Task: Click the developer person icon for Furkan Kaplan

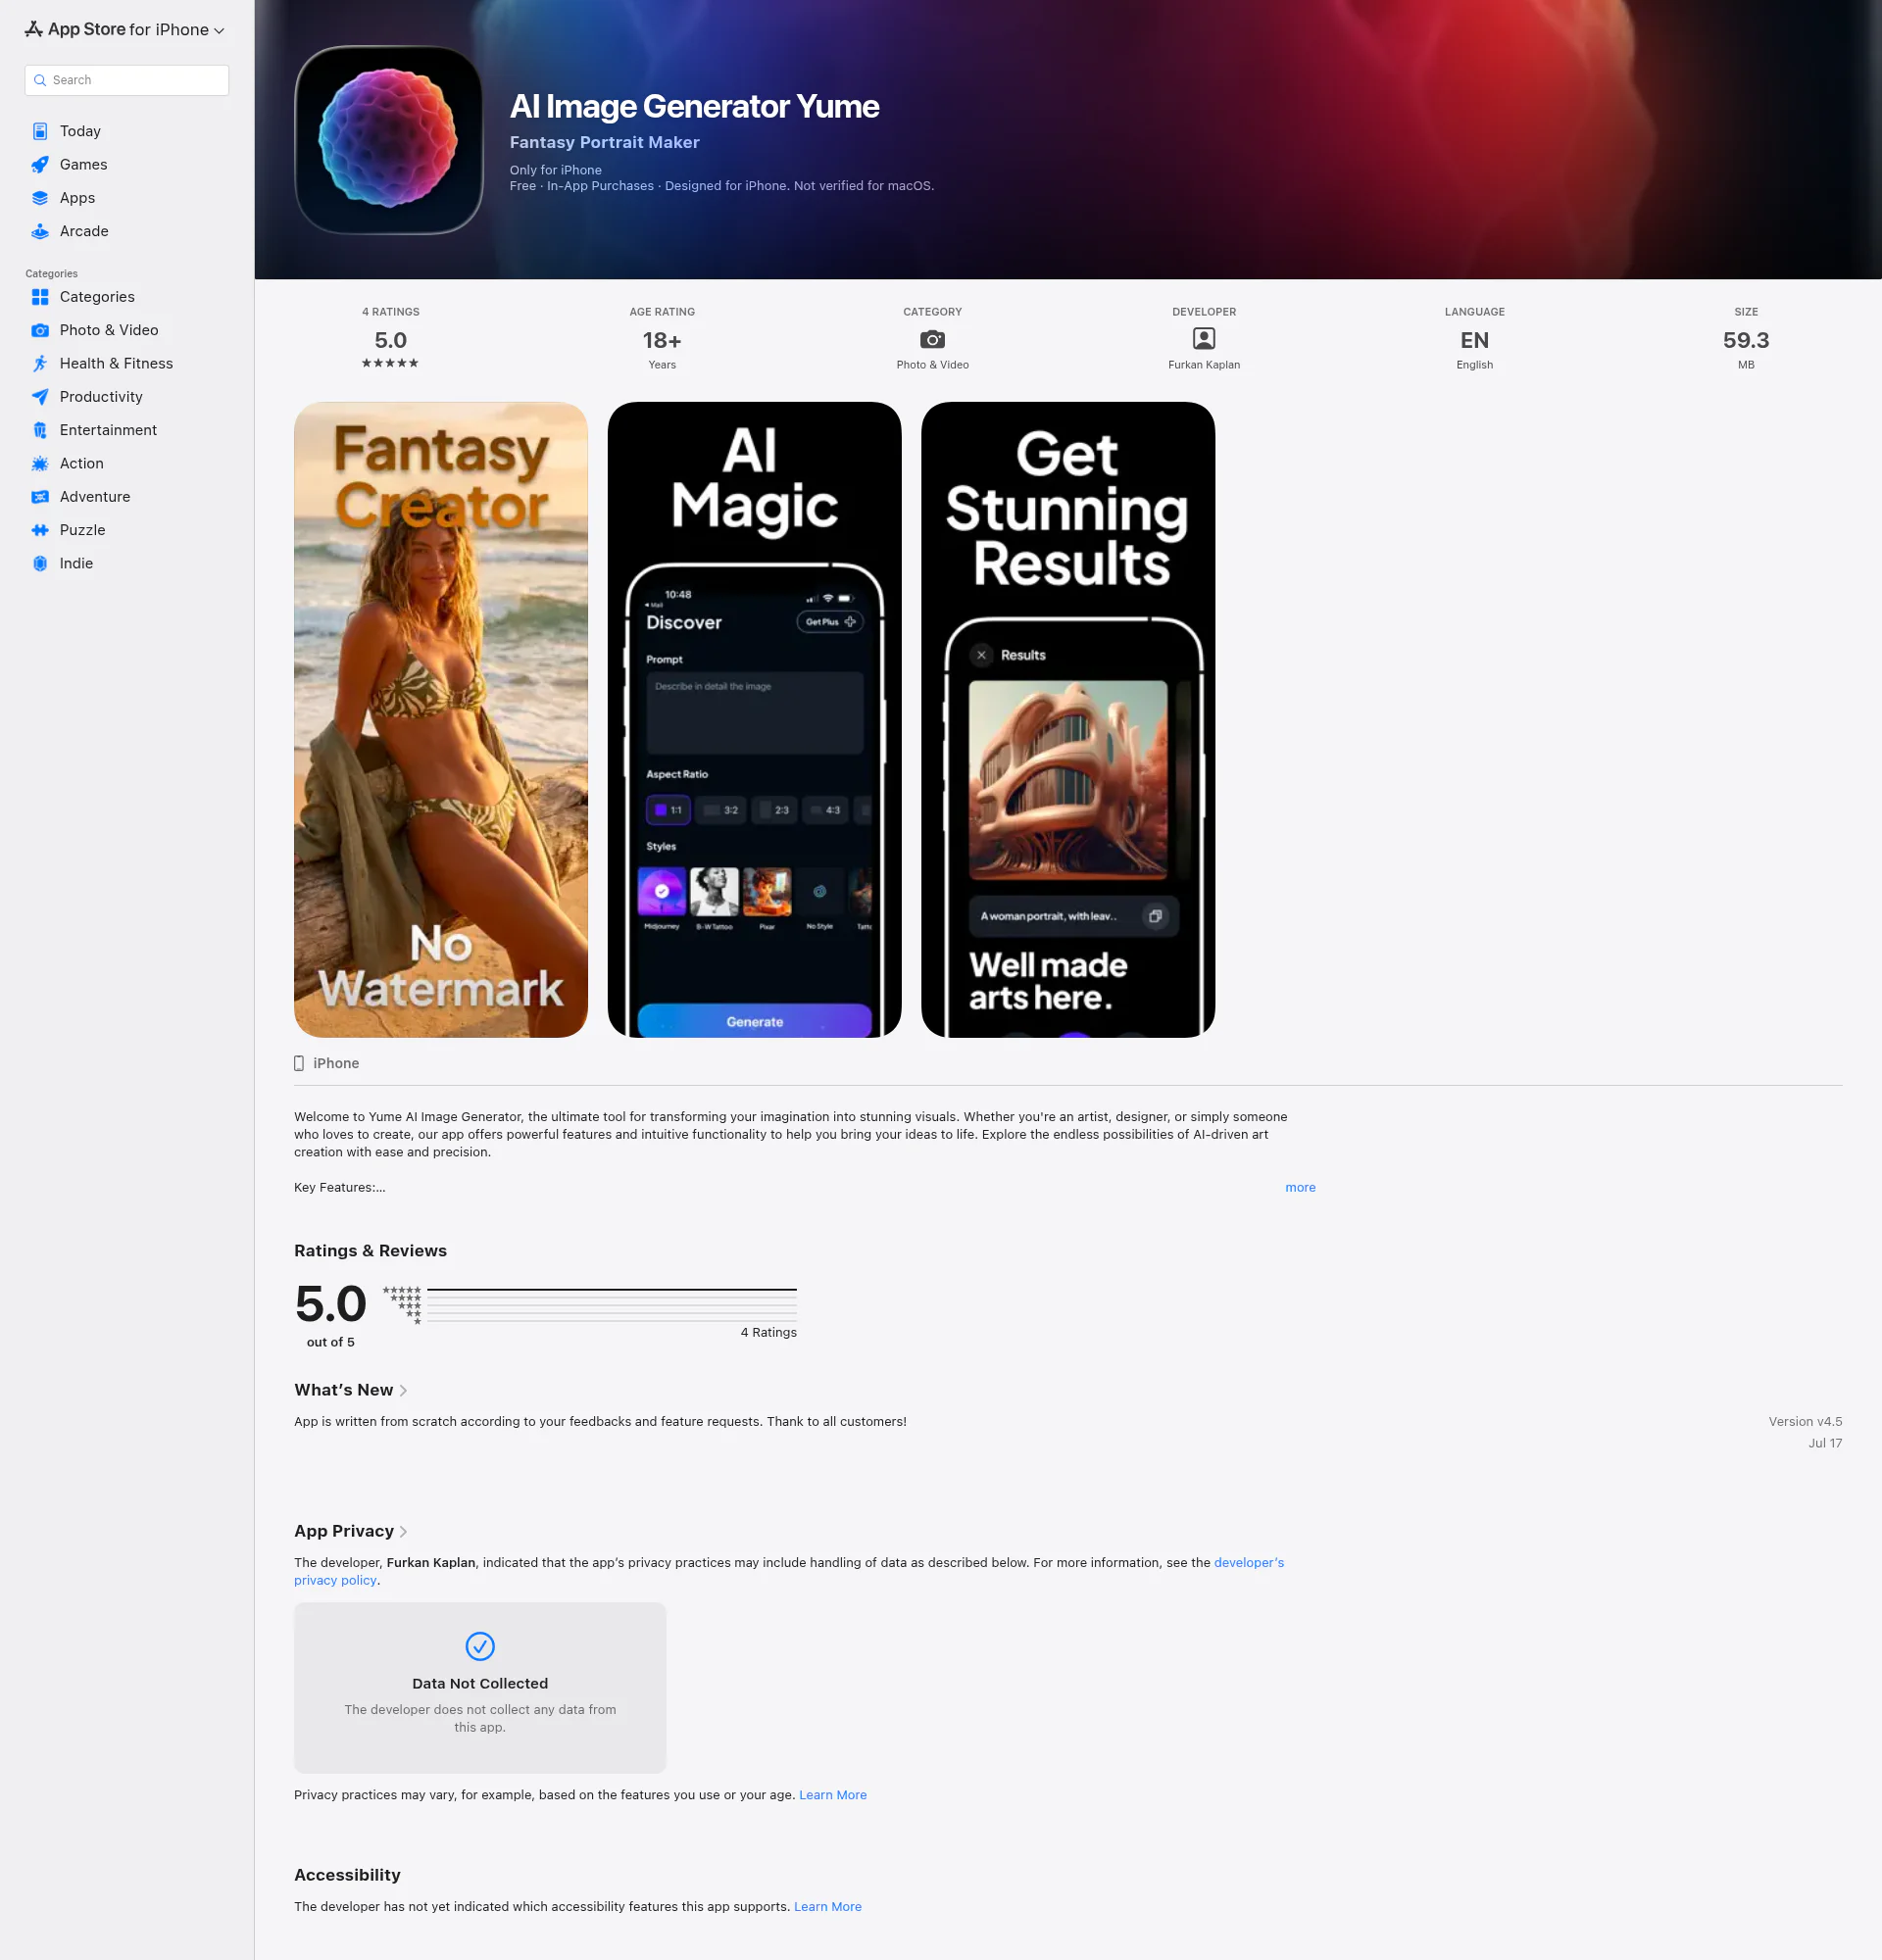Action: [1204, 339]
